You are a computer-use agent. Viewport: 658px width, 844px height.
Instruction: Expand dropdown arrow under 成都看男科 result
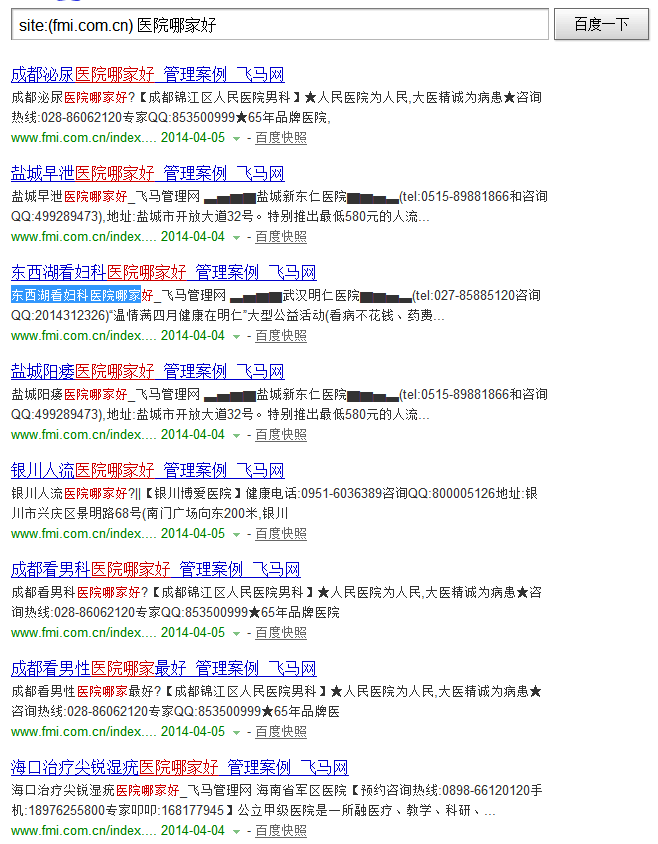pyautogui.click(x=236, y=634)
